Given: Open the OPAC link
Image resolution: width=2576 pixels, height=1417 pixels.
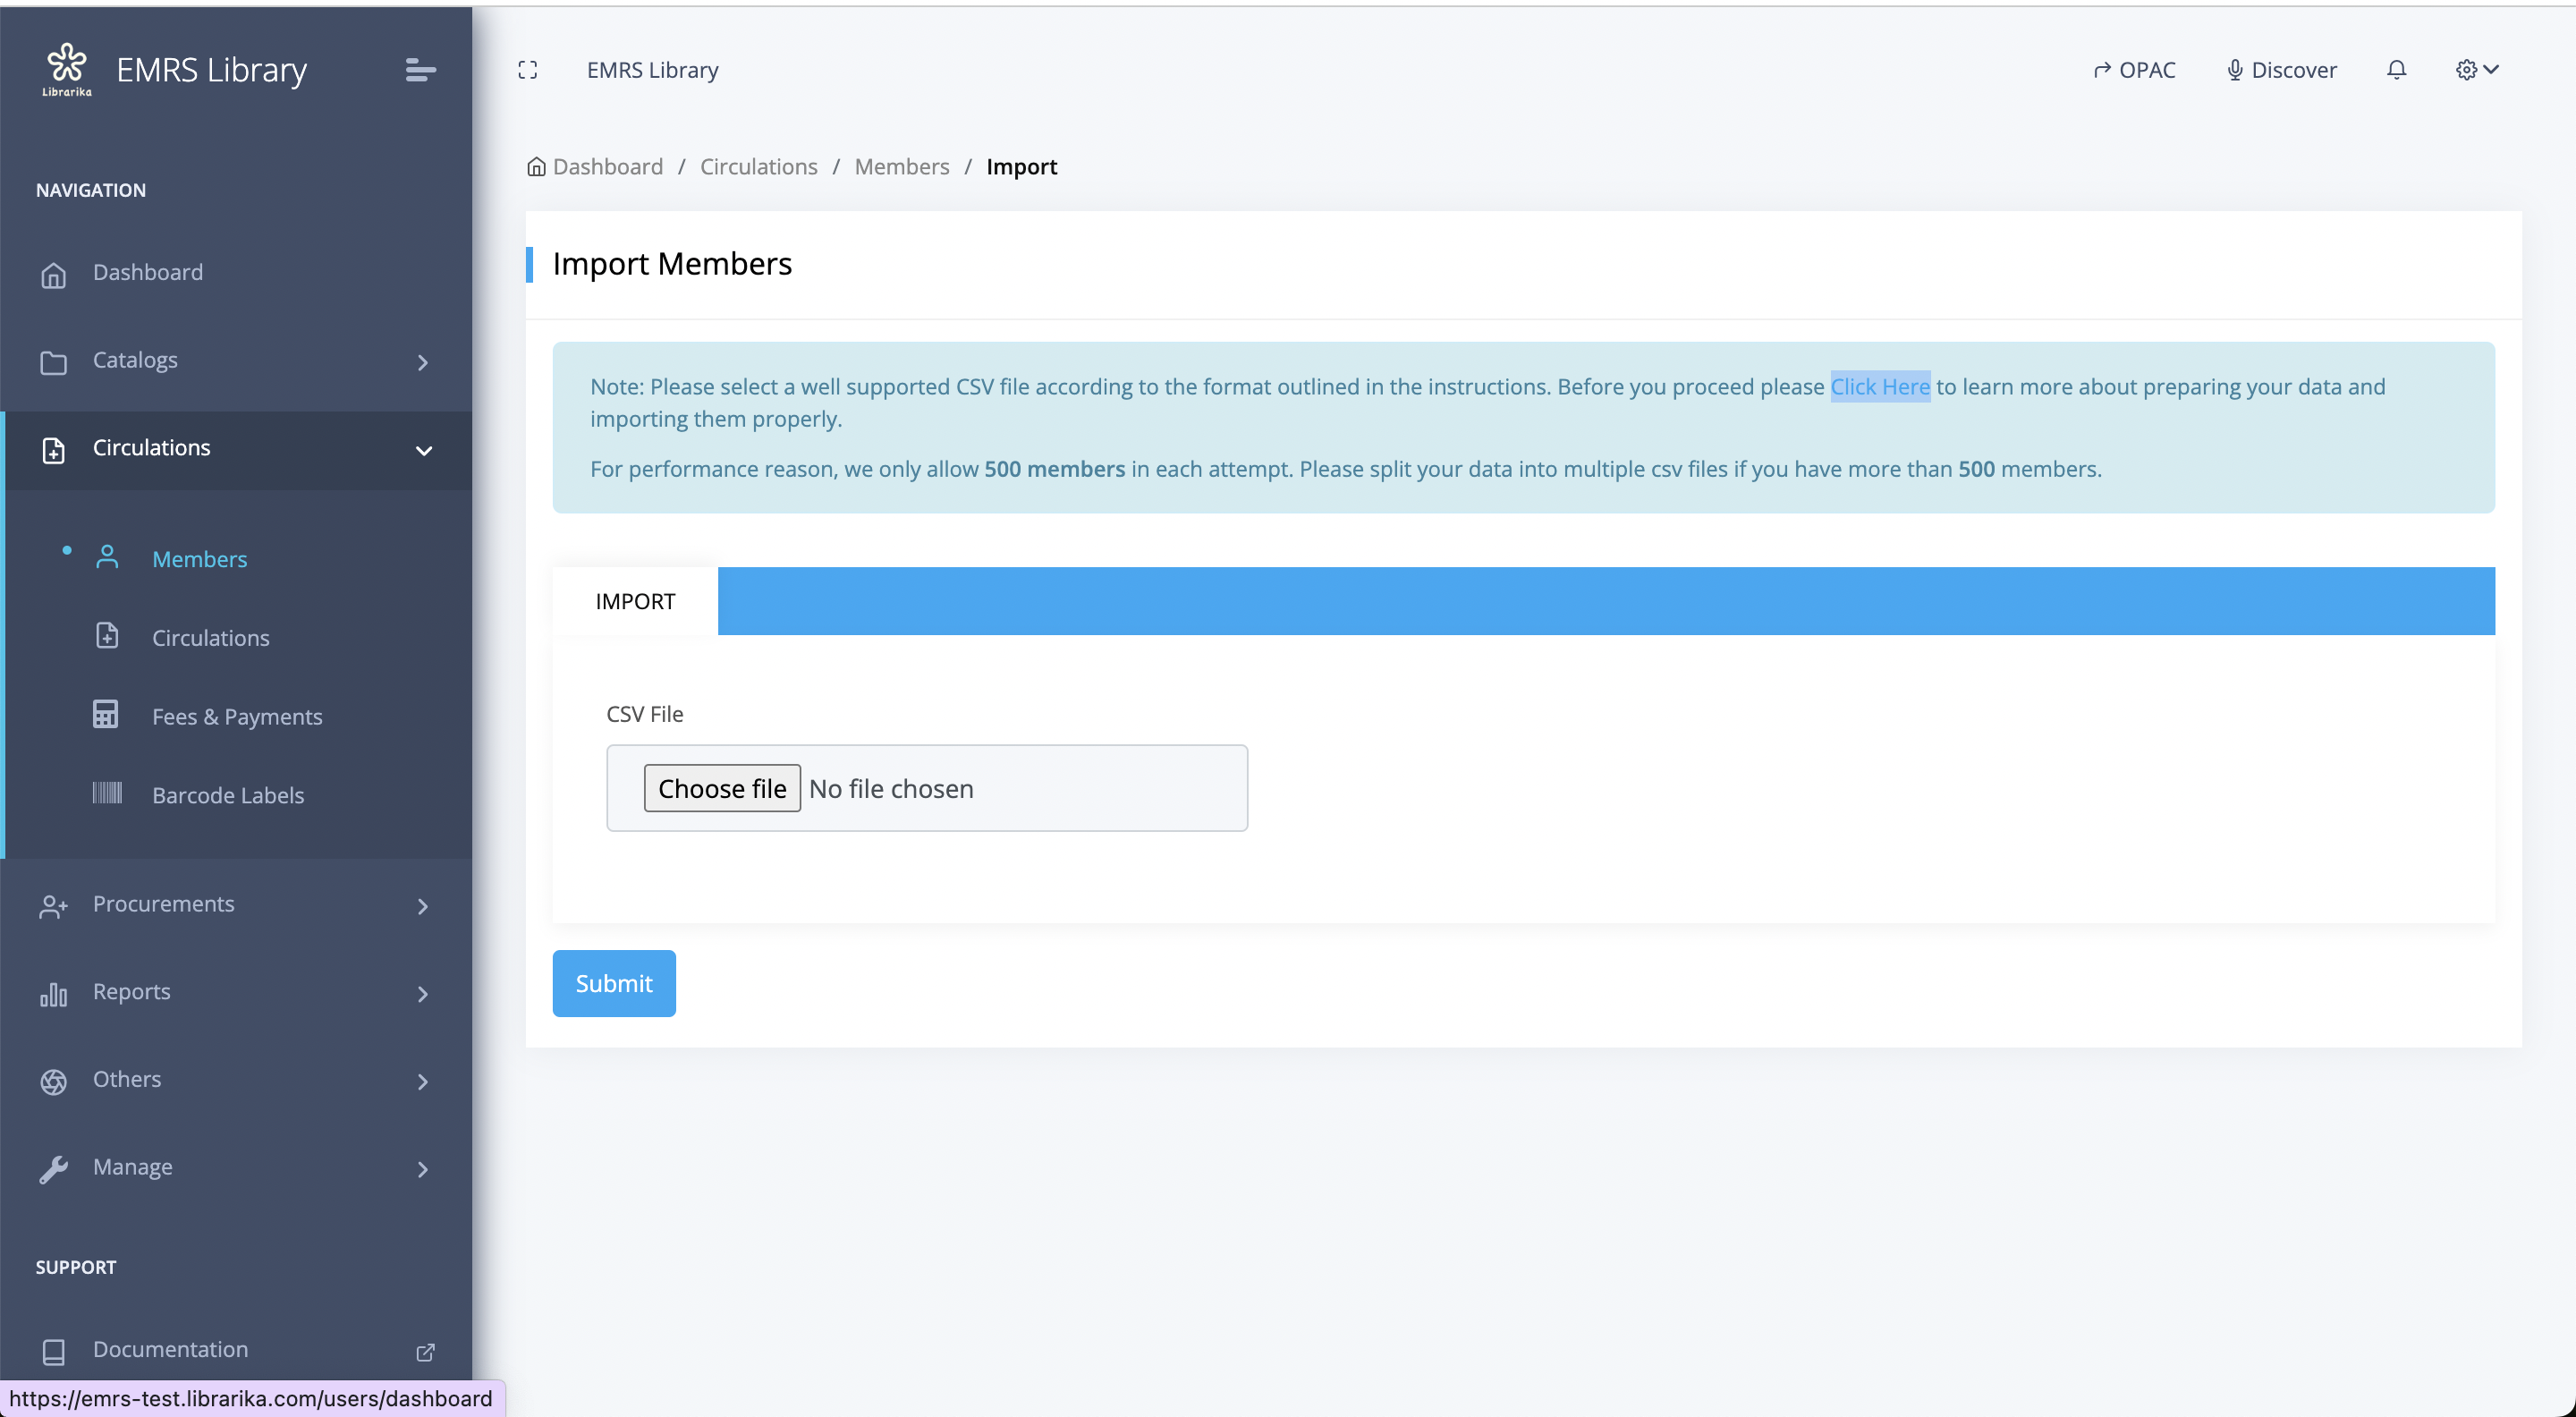Looking at the screenshot, I should (x=2134, y=70).
